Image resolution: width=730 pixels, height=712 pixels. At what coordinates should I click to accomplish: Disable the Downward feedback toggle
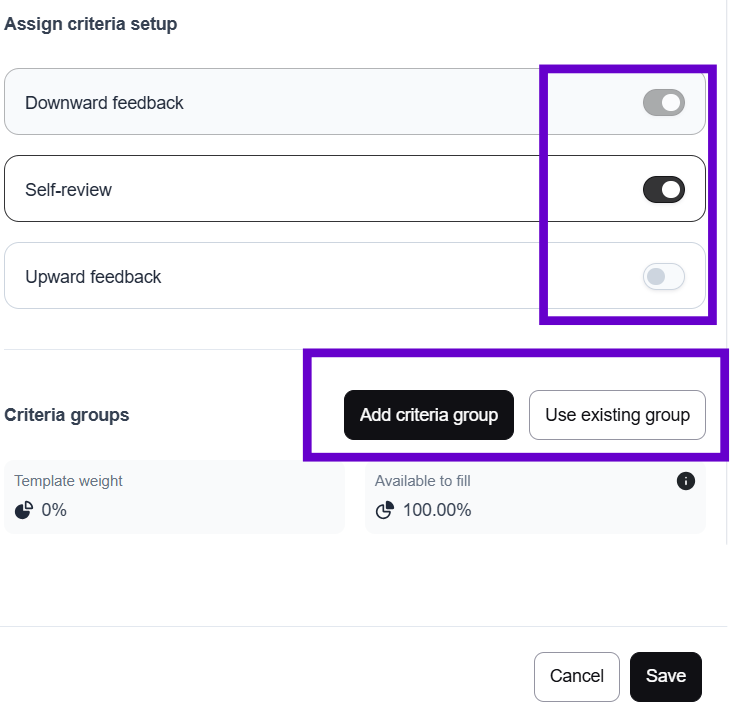(663, 102)
